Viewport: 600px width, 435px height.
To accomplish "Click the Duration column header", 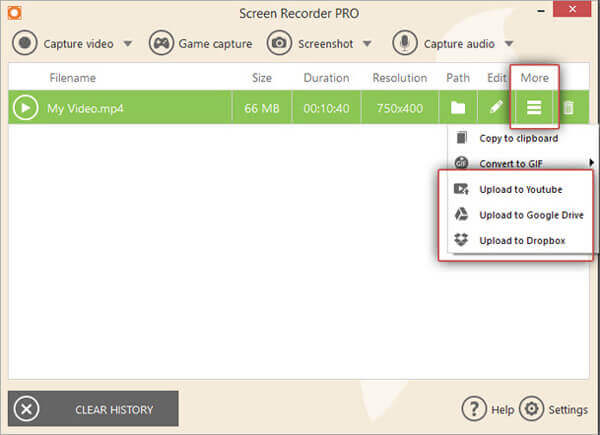I will click(326, 78).
